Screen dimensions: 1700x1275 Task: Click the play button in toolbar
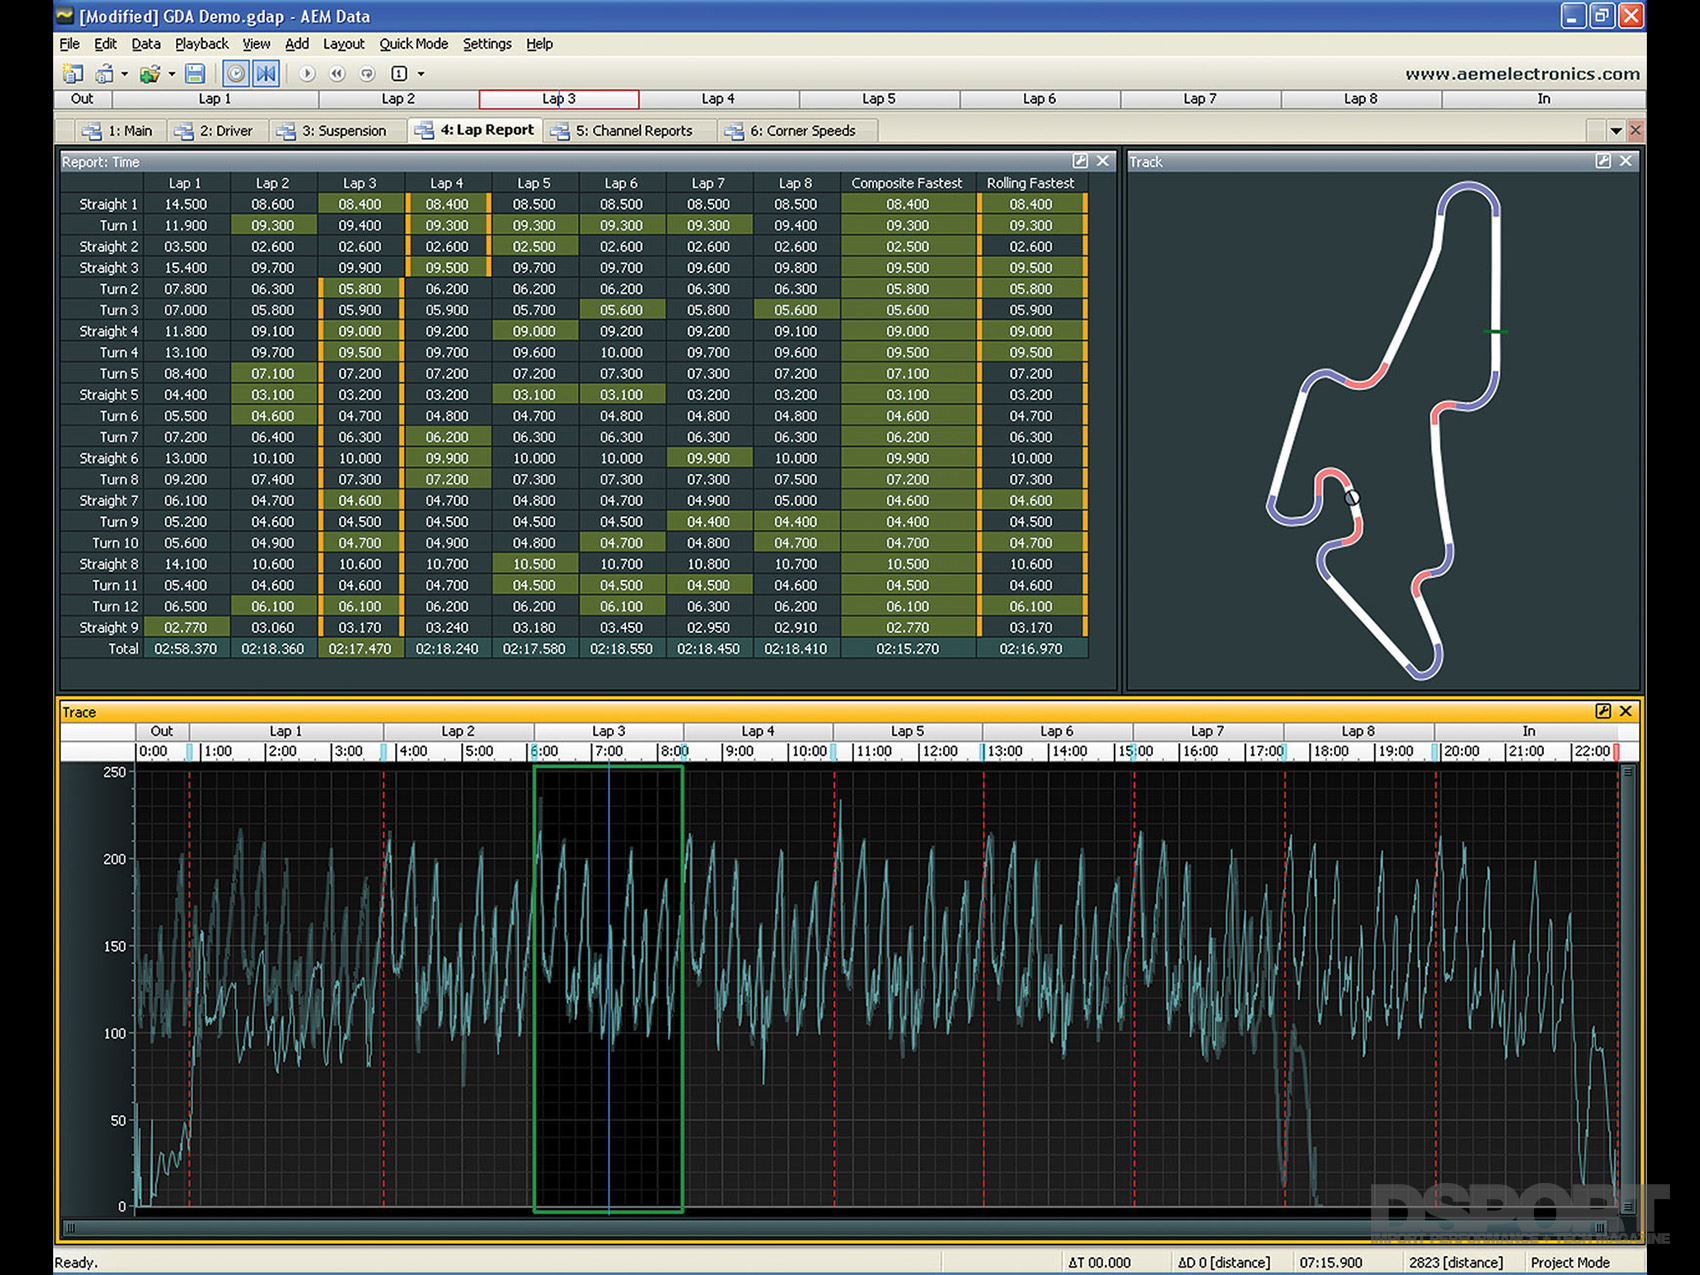307,74
